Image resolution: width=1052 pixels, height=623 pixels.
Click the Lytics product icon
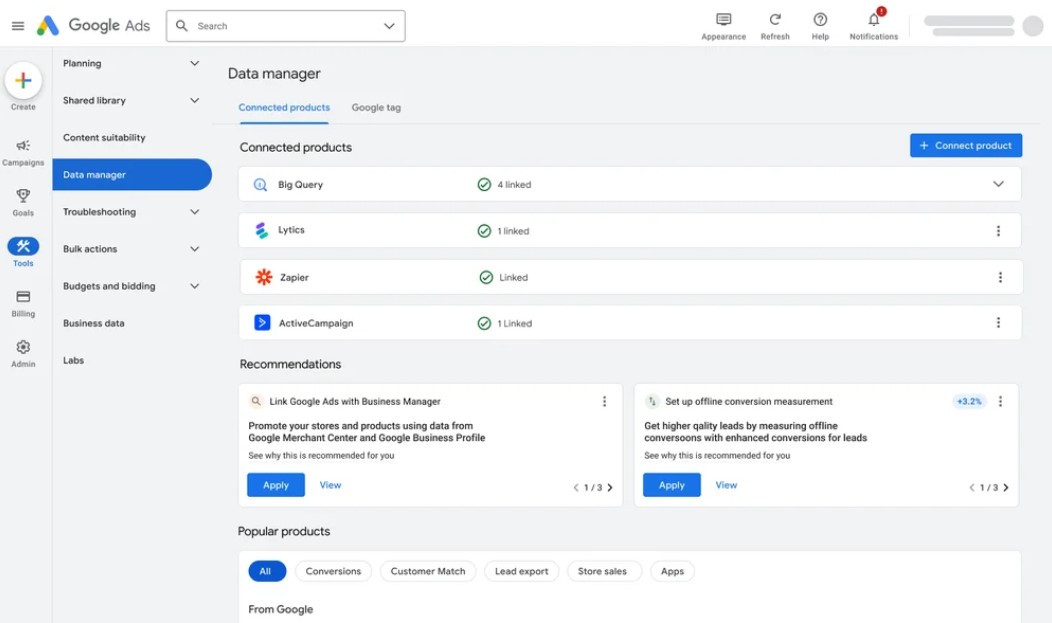262,230
